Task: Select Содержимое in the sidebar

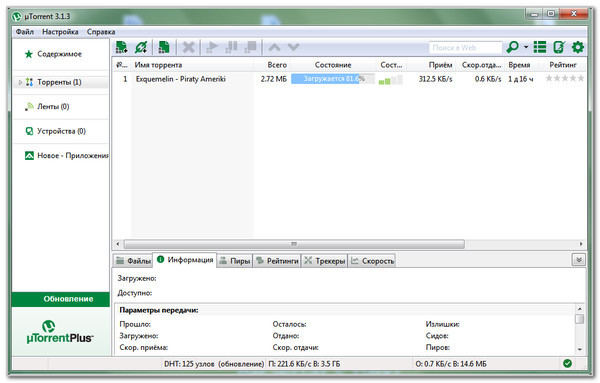Action: point(60,54)
